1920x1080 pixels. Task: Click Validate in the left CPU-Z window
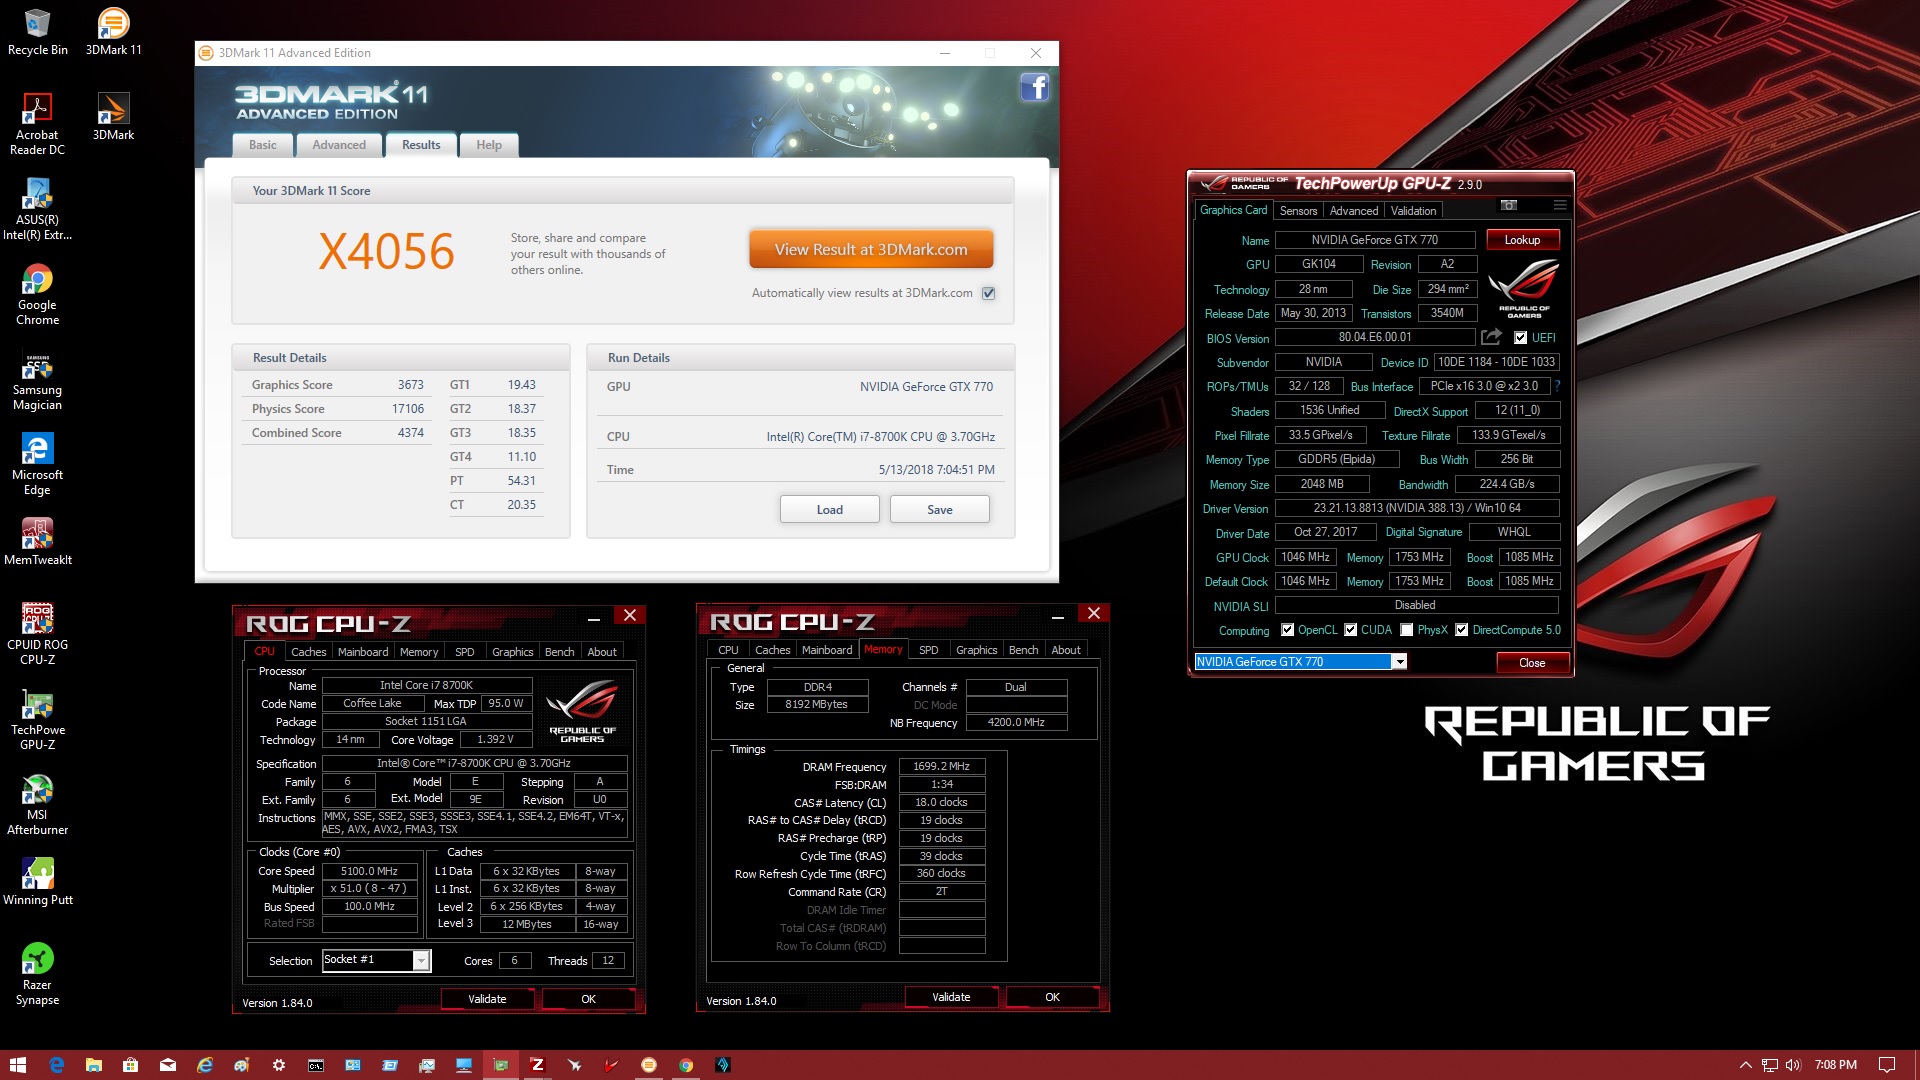pyautogui.click(x=487, y=999)
